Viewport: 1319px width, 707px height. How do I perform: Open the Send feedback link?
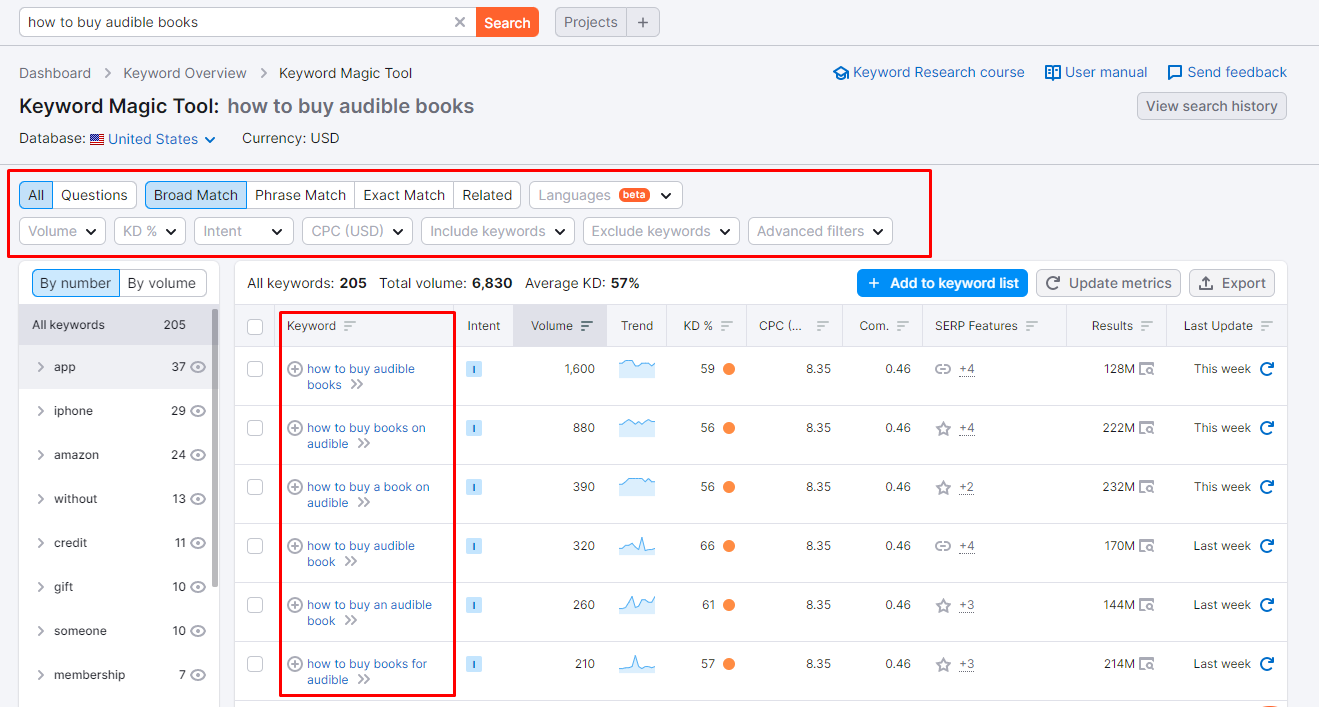1227,72
